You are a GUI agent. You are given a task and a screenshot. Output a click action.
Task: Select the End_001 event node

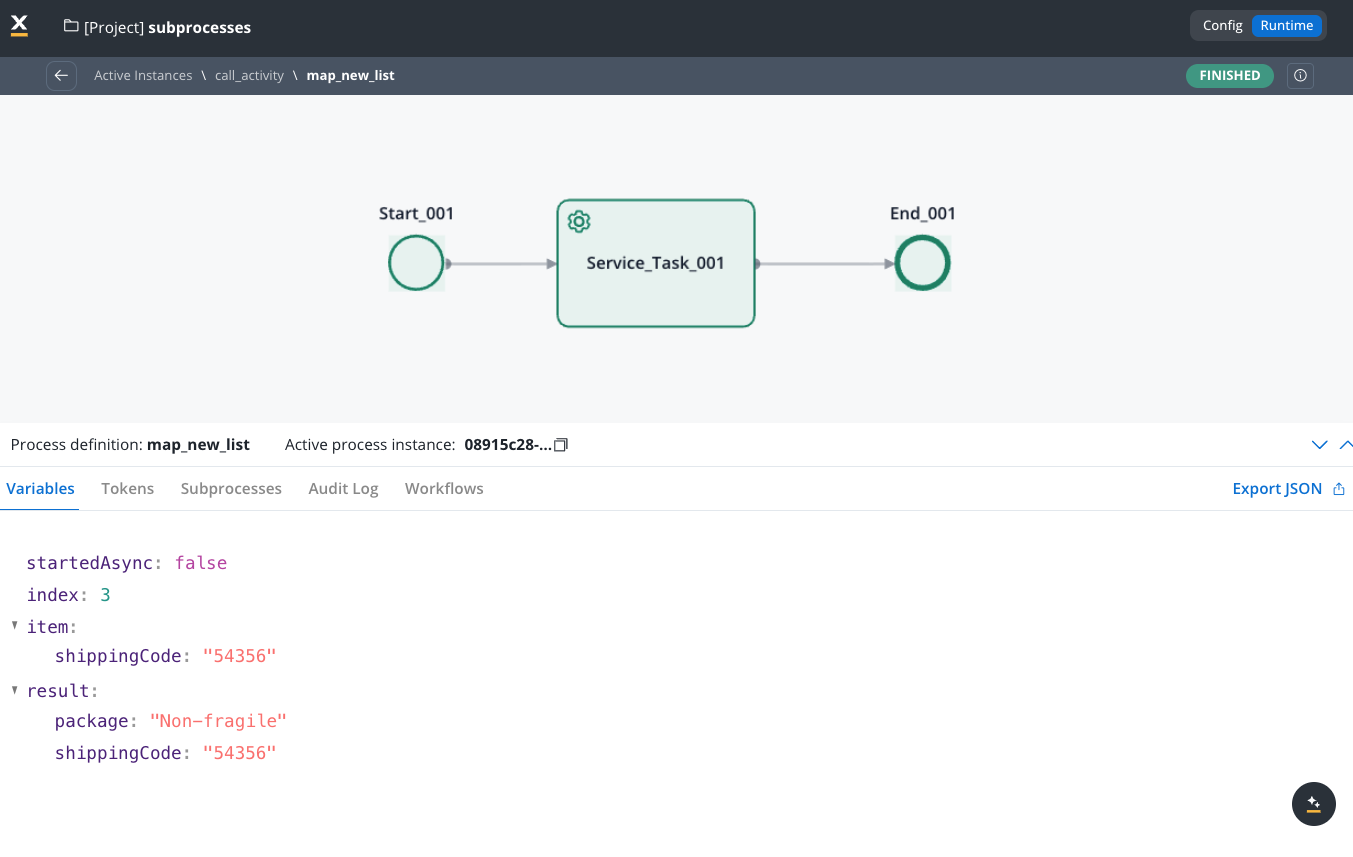pos(922,263)
